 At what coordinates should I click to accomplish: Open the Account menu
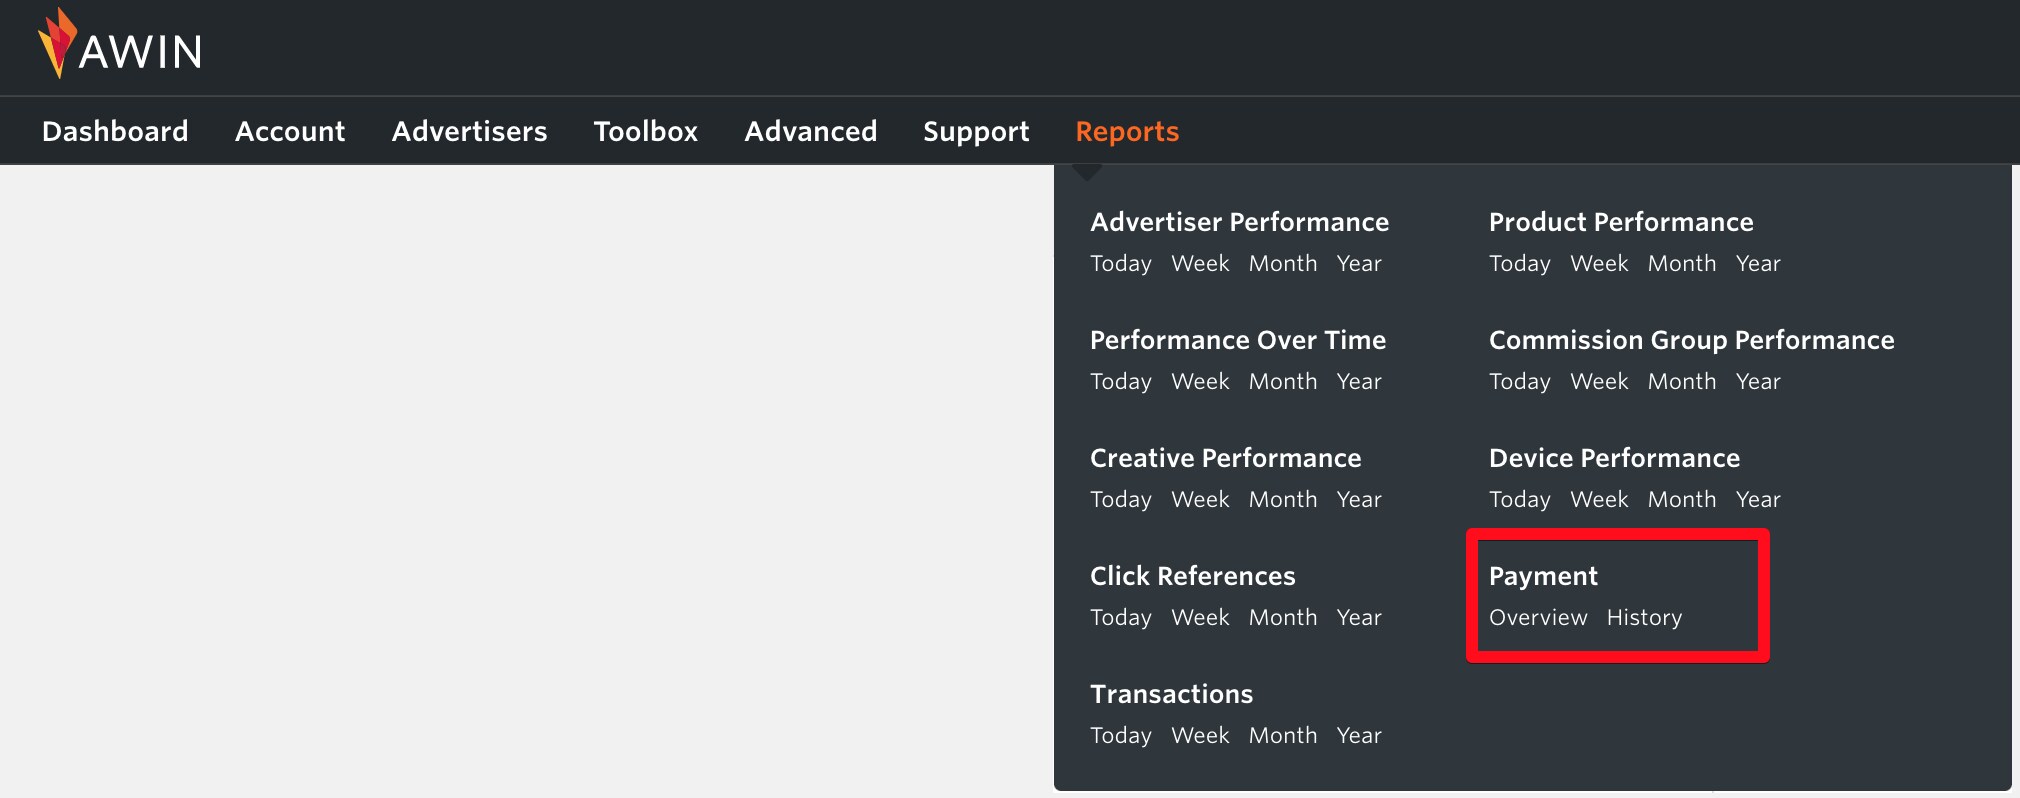coord(290,131)
